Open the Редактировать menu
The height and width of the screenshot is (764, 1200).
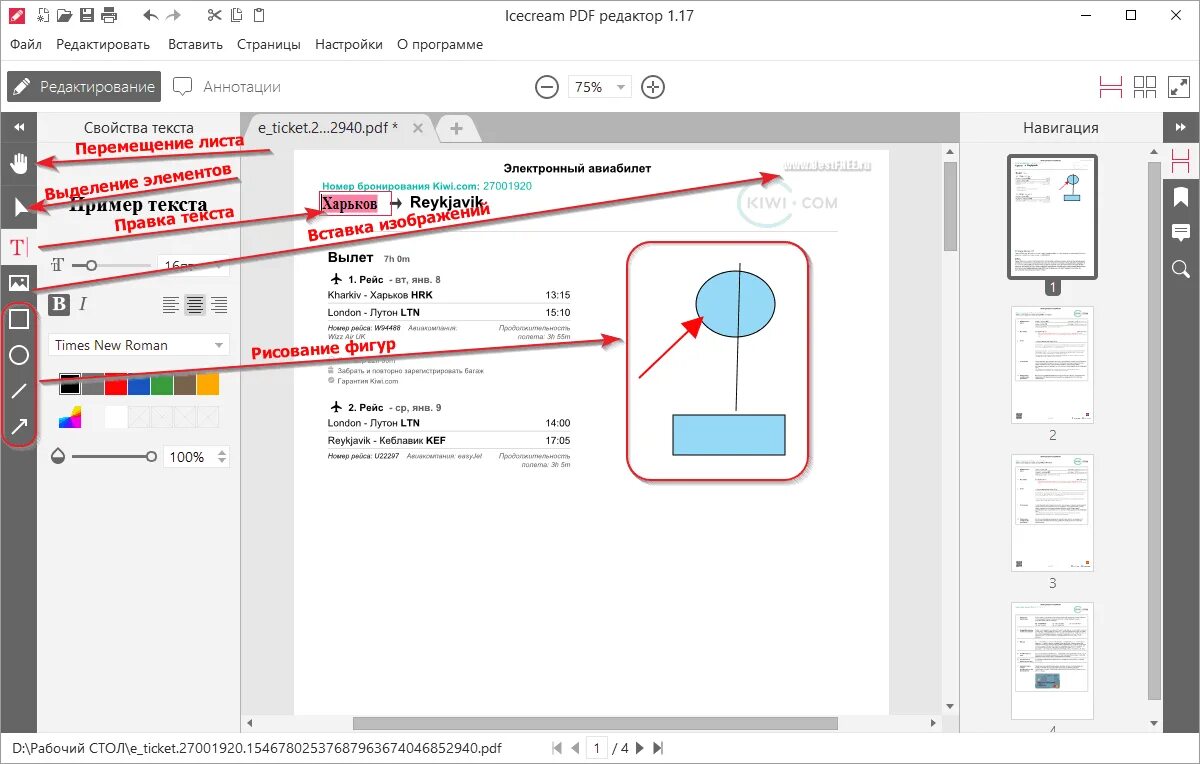coord(103,44)
